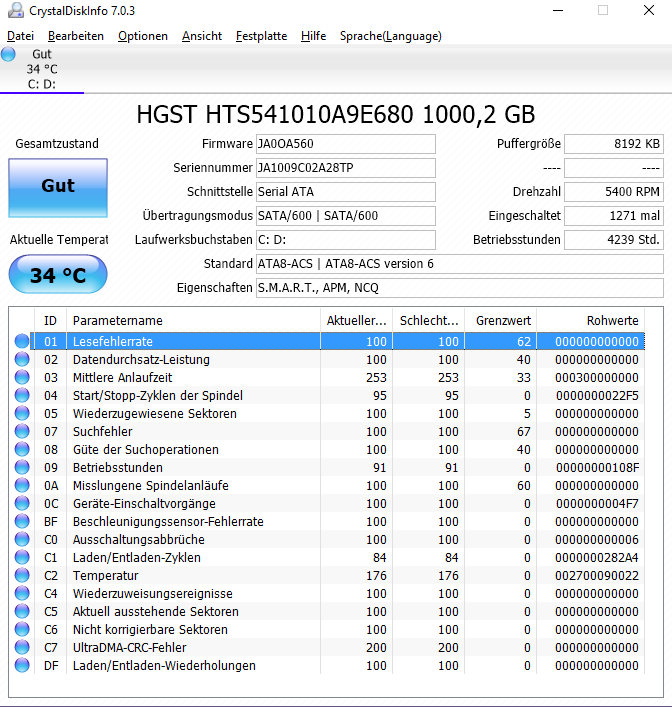This screenshot has width=672, height=707.
Task: Click the status orb for Mittlere Anlaufzeit row
Action: 22,377
